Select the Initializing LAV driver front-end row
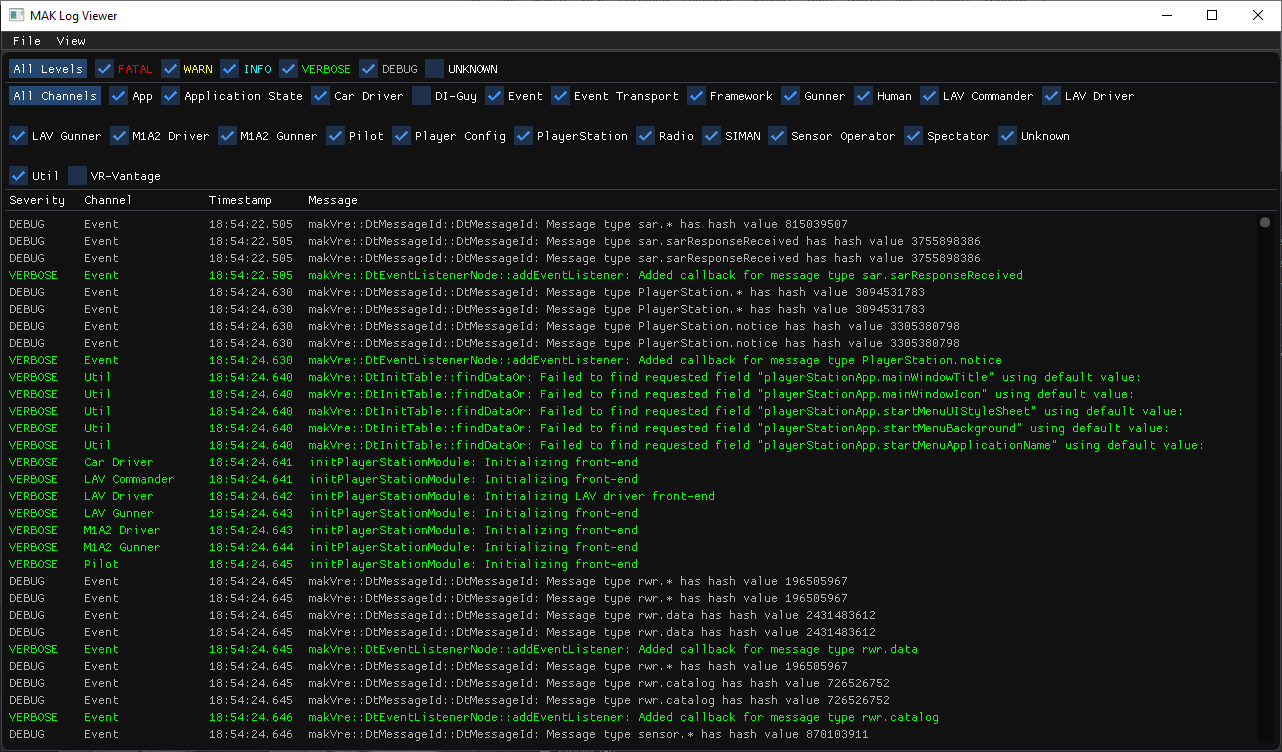 [x=630, y=496]
